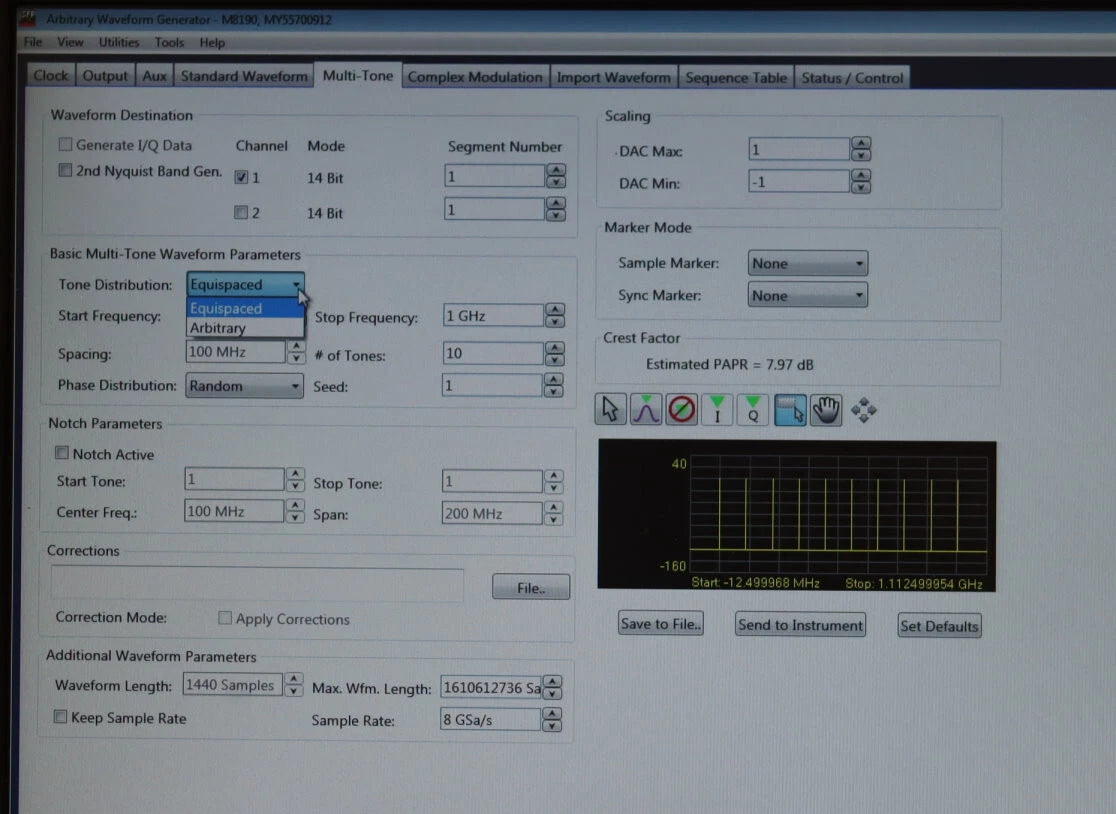Click into the Stop Frequency field
The image size is (1116, 814).
493,315
